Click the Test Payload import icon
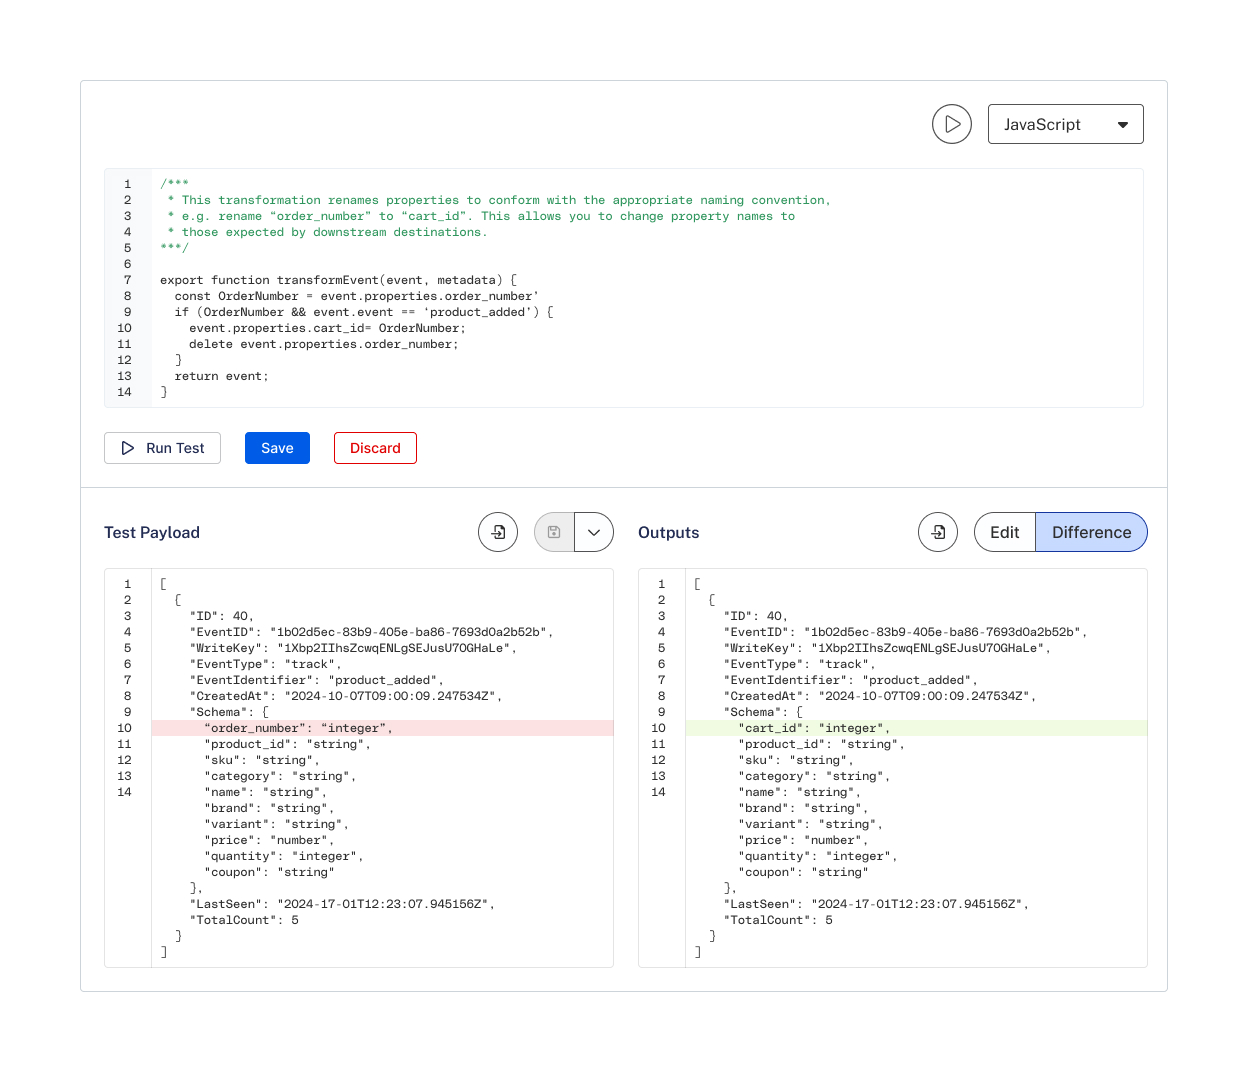The width and height of the screenshot is (1248, 1072). (x=498, y=532)
